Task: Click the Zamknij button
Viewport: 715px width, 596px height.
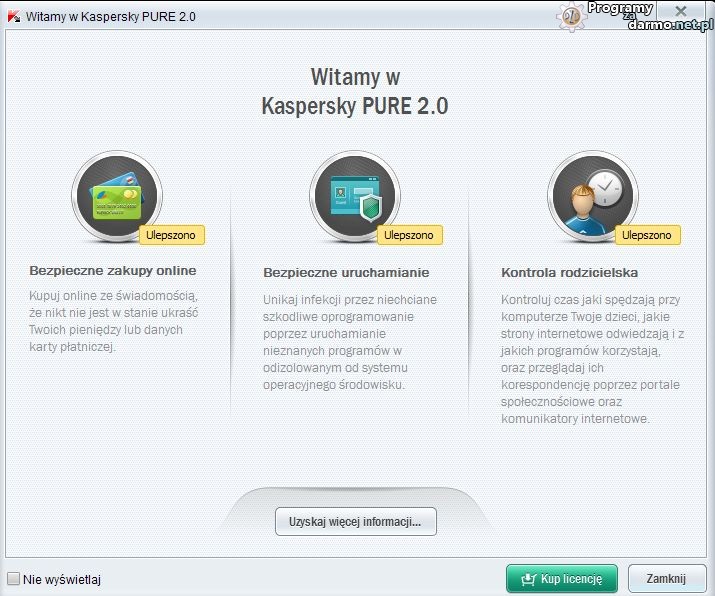Action: tap(666, 579)
